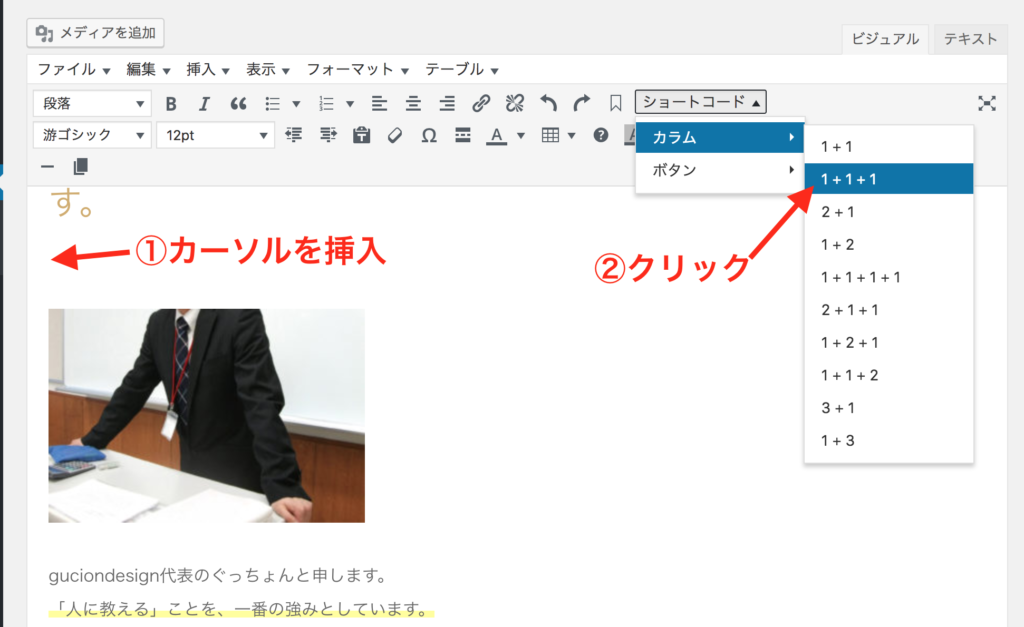1024x627 pixels.
Task: Open the 游ゴシック font family dropdown
Action: [92, 136]
